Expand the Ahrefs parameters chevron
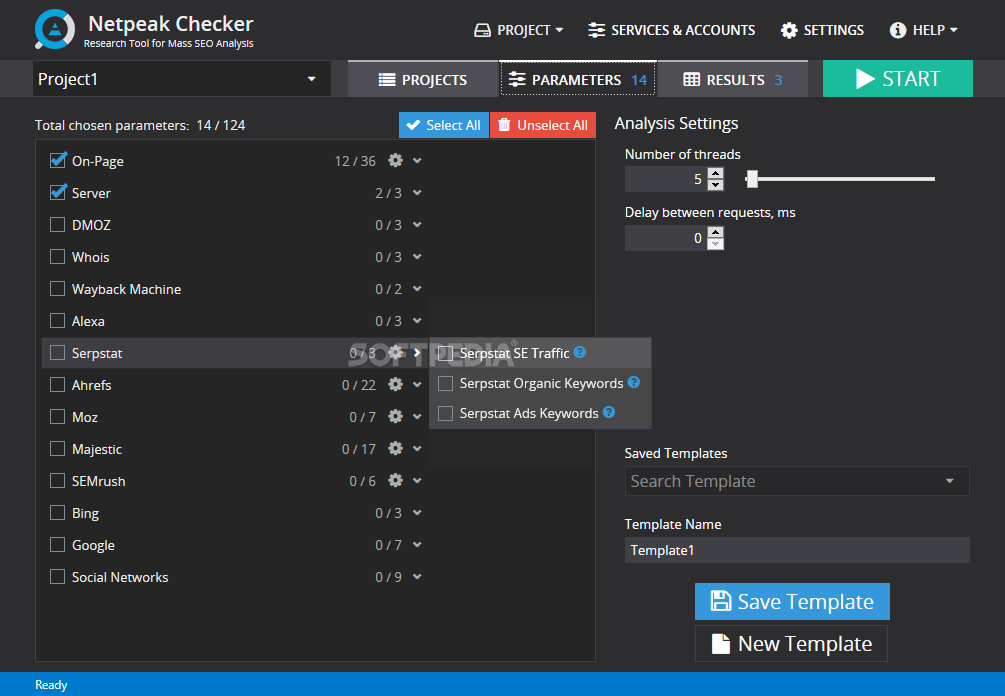Viewport: 1005px width, 696px height. (417, 385)
